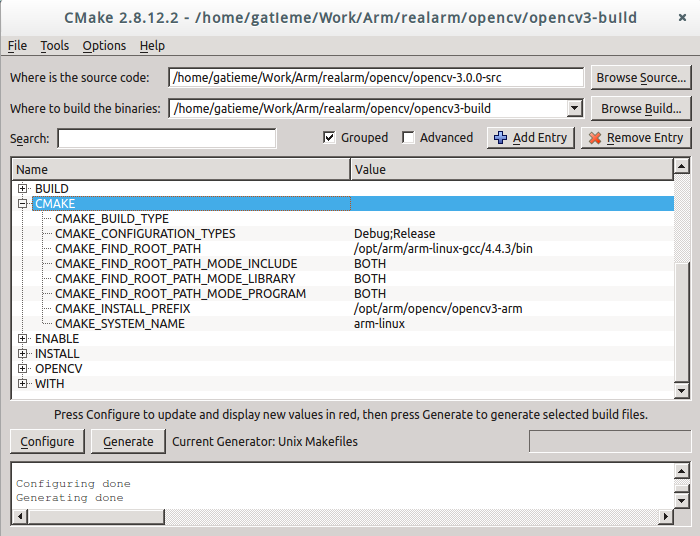Click the /opt/arm/opencv/opencv3-arm value

(x=438, y=308)
